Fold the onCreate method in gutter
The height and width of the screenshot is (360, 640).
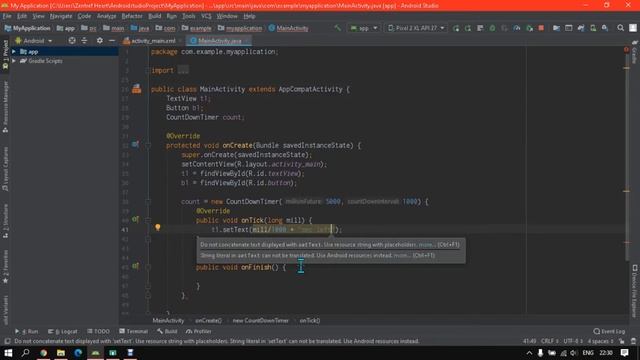click(x=148, y=145)
